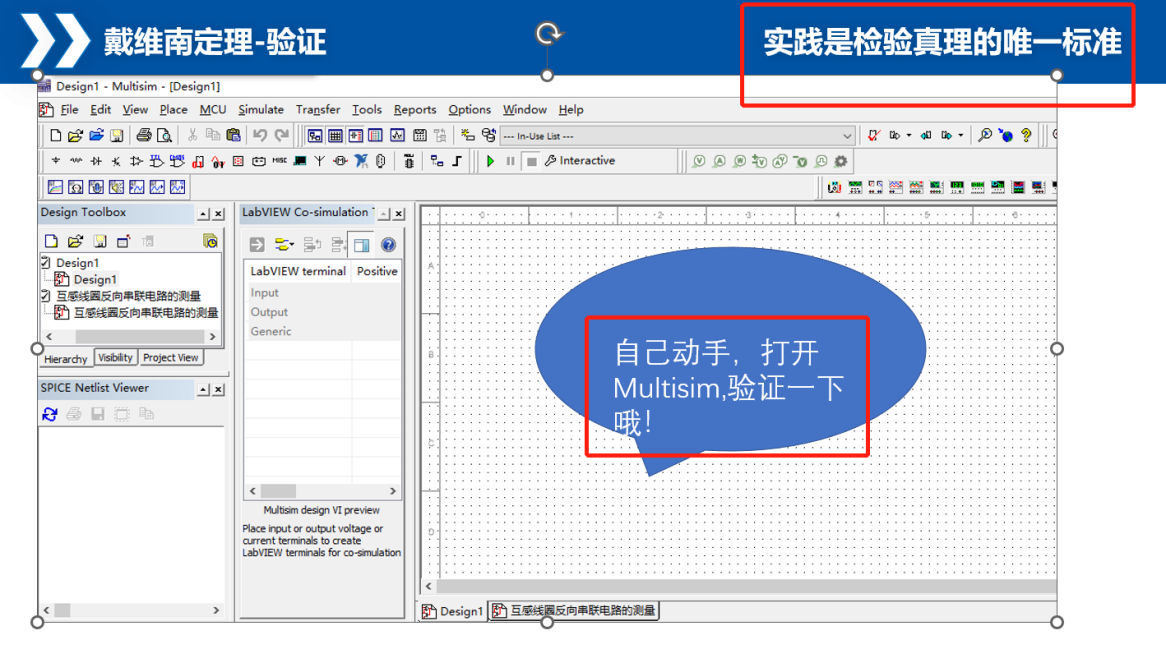This screenshot has width=1166, height=658.
Task: Open the MISC components icon
Action: pyautogui.click(x=280, y=161)
